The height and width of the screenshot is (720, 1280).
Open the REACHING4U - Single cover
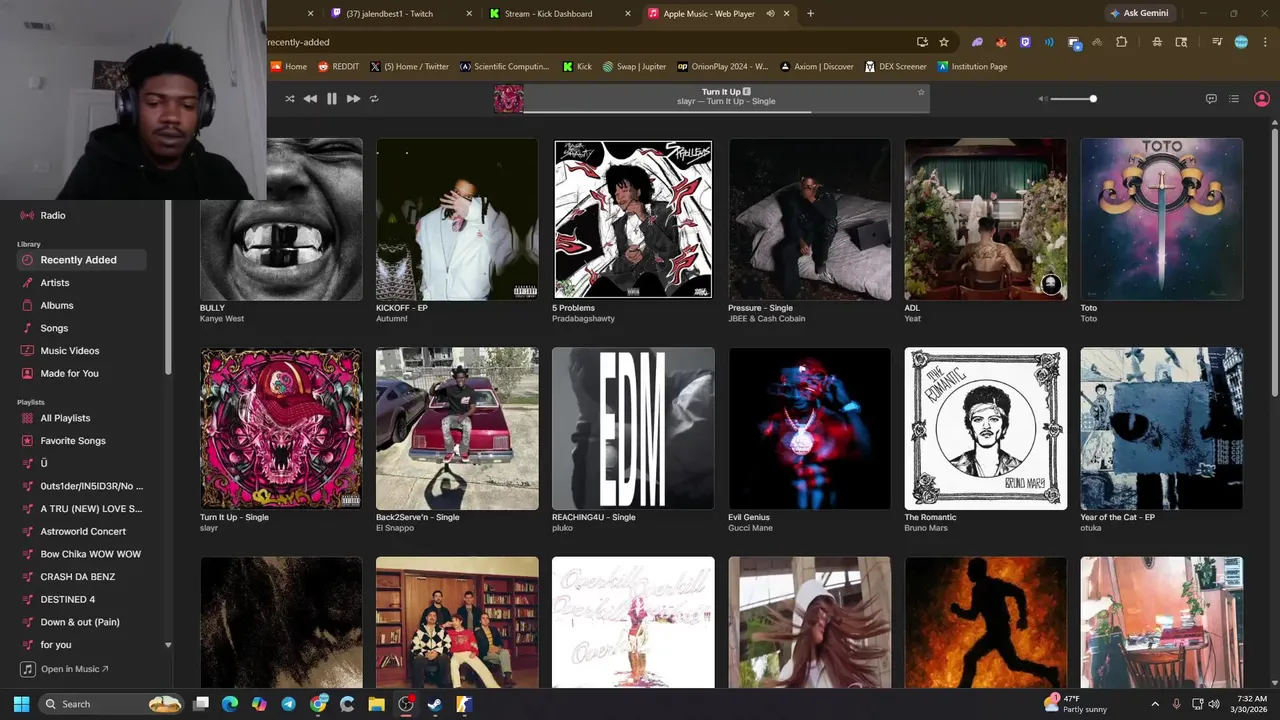click(633, 428)
